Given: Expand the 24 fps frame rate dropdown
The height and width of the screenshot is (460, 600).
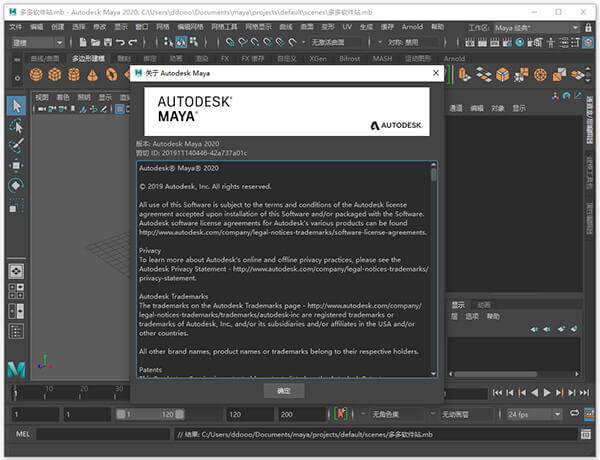Looking at the screenshot, I should pos(534,414).
